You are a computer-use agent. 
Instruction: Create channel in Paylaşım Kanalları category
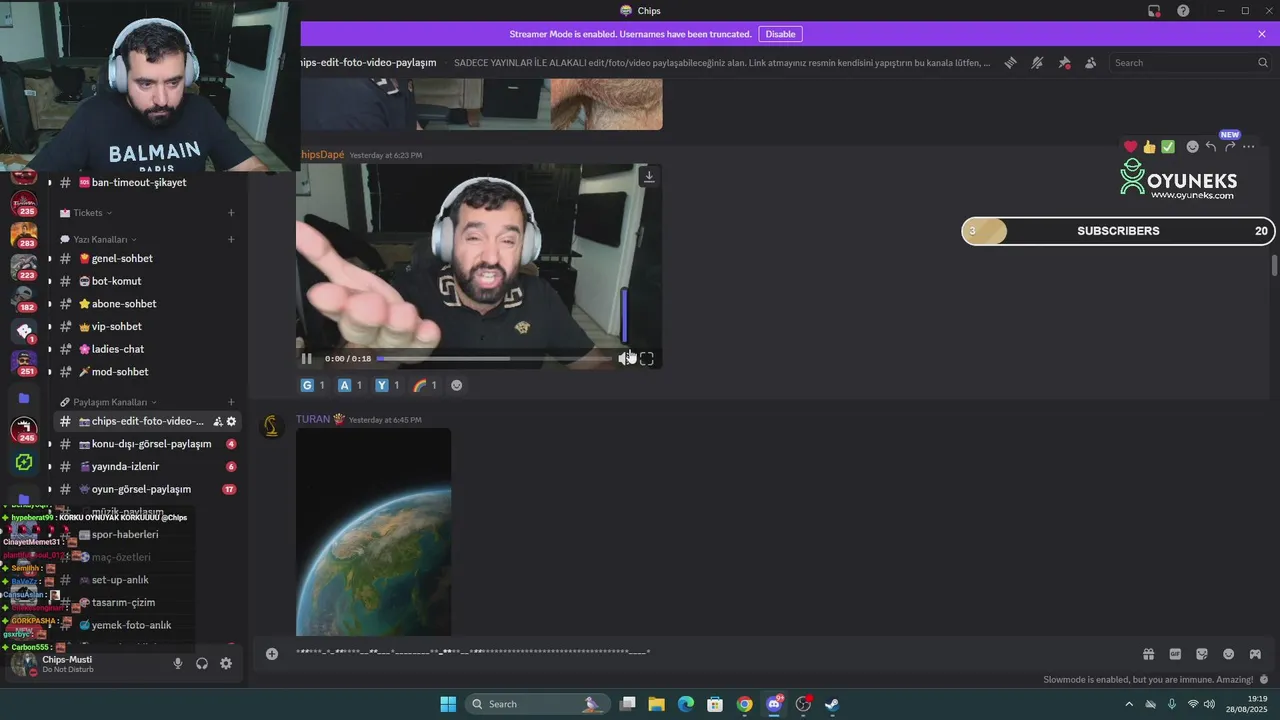[231, 402]
